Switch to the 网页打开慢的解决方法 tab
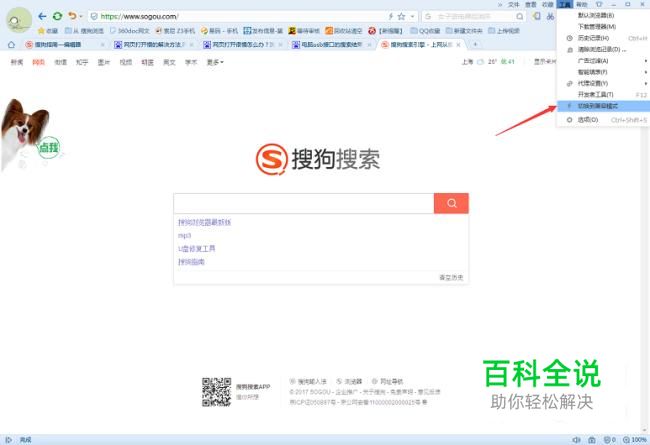 [151, 45]
